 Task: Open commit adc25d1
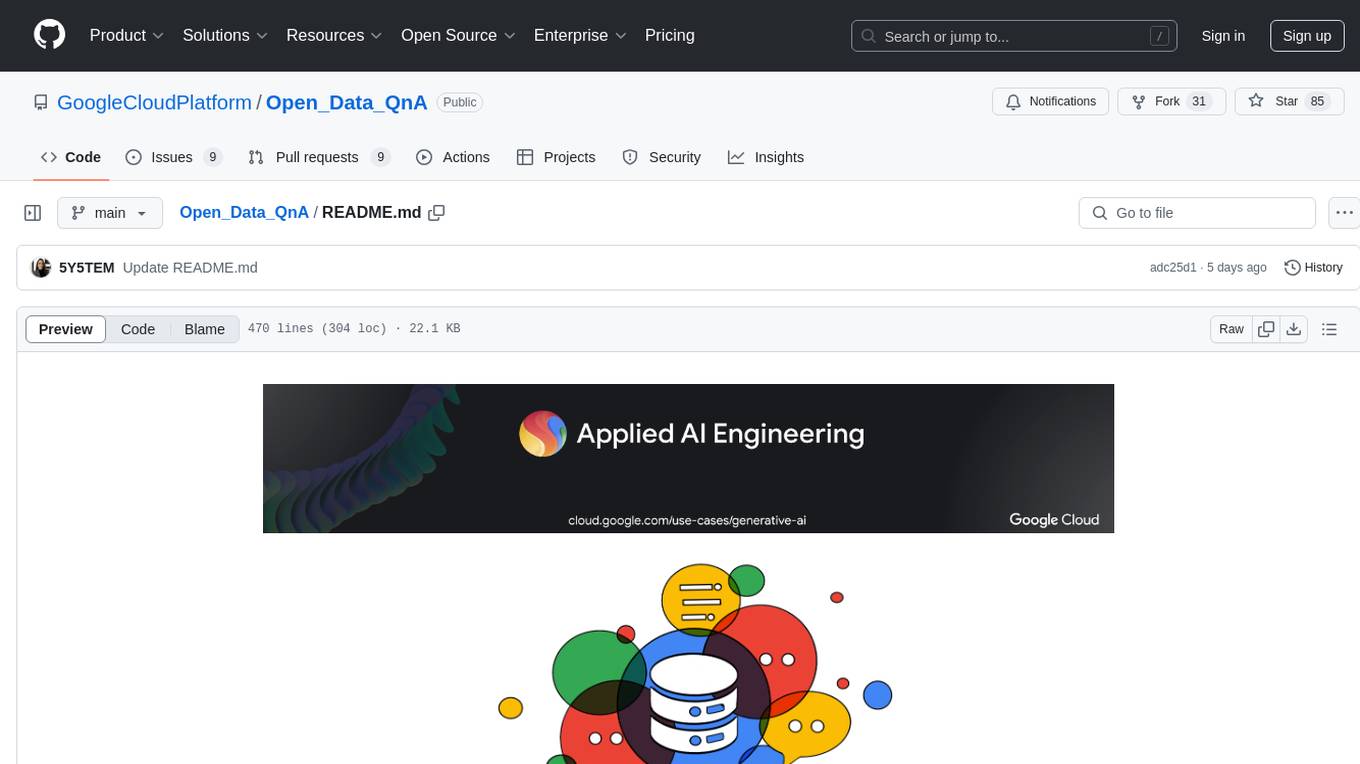click(x=1172, y=267)
